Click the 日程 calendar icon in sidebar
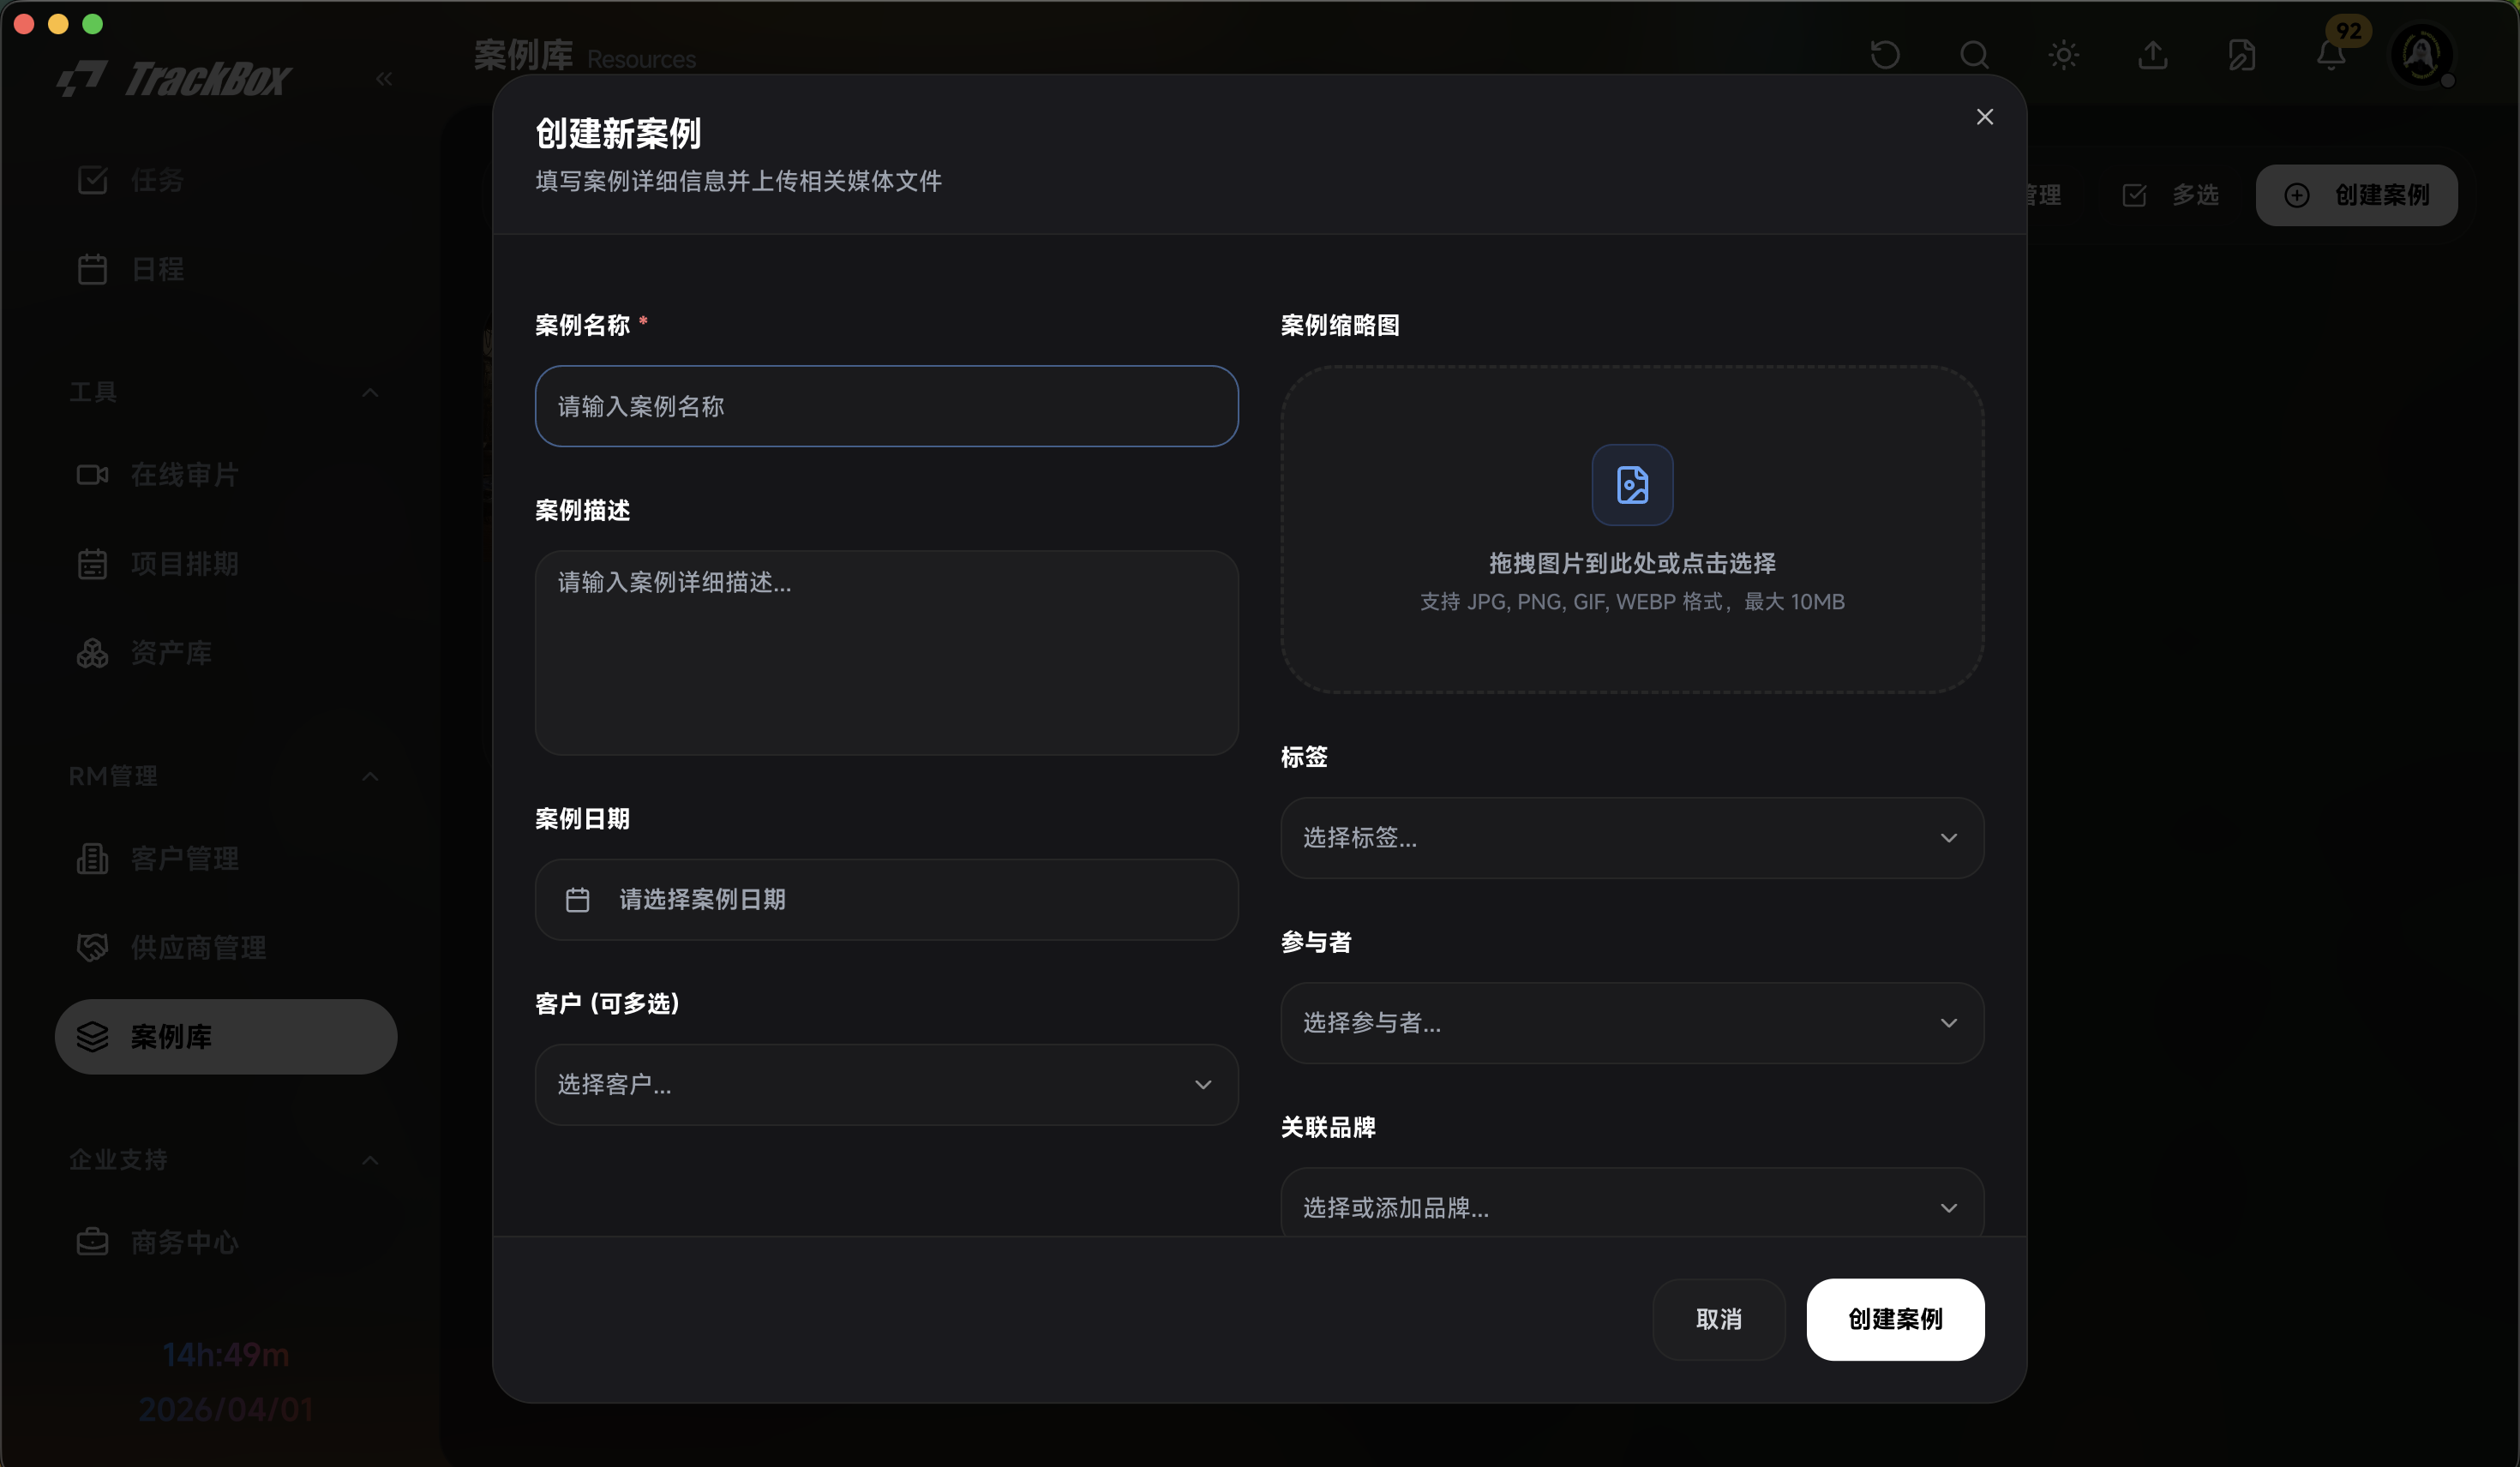This screenshot has width=2520, height=1467. (92, 269)
